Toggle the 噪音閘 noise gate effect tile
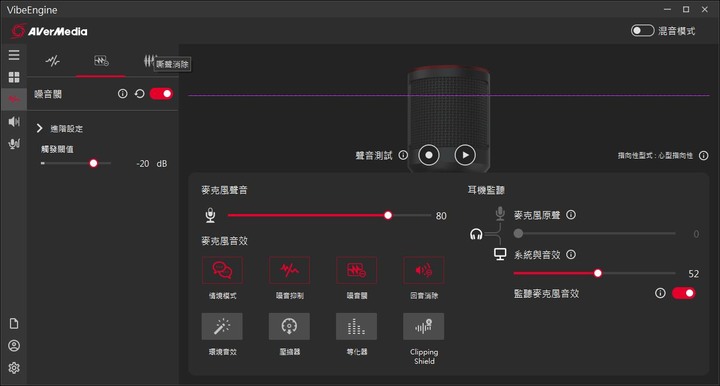The height and width of the screenshot is (386, 720). point(356,270)
